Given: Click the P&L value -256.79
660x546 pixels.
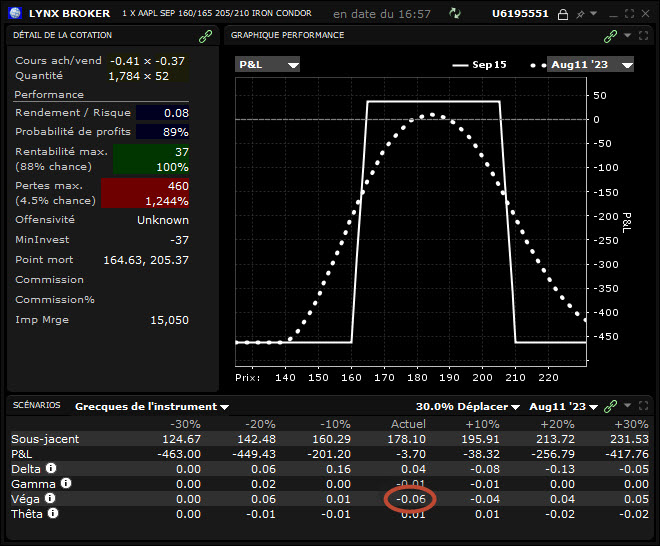Looking at the screenshot, I should tap(553, 454).
